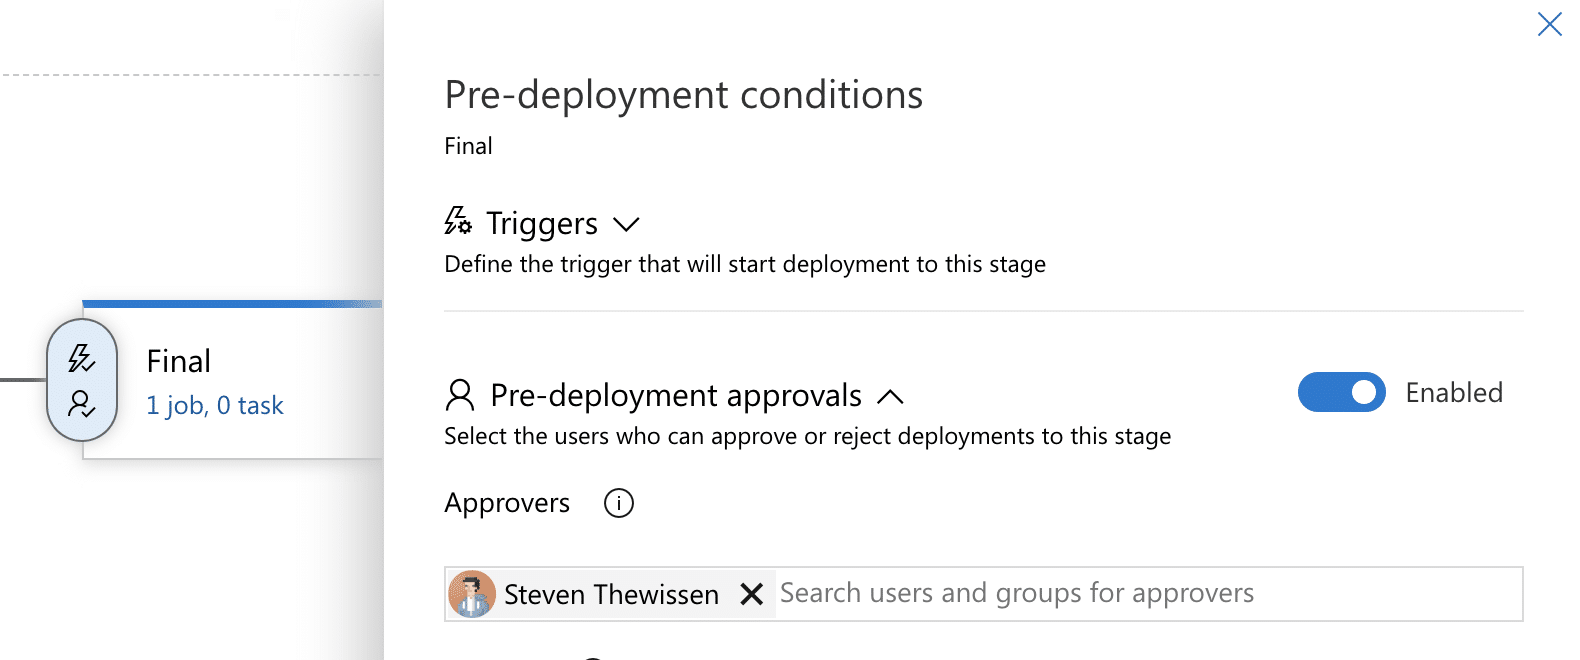The height and width of the screenshot is (660, 1580).
Task: Click the Enabled label beside the toggle
Action: click(x=1454, y=393)
